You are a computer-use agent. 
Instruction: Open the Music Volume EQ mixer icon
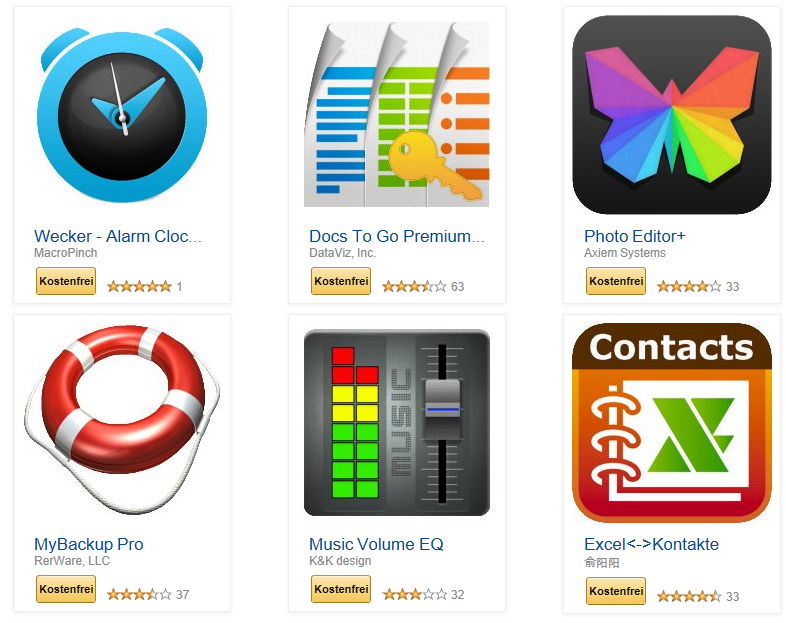[397, 423]
